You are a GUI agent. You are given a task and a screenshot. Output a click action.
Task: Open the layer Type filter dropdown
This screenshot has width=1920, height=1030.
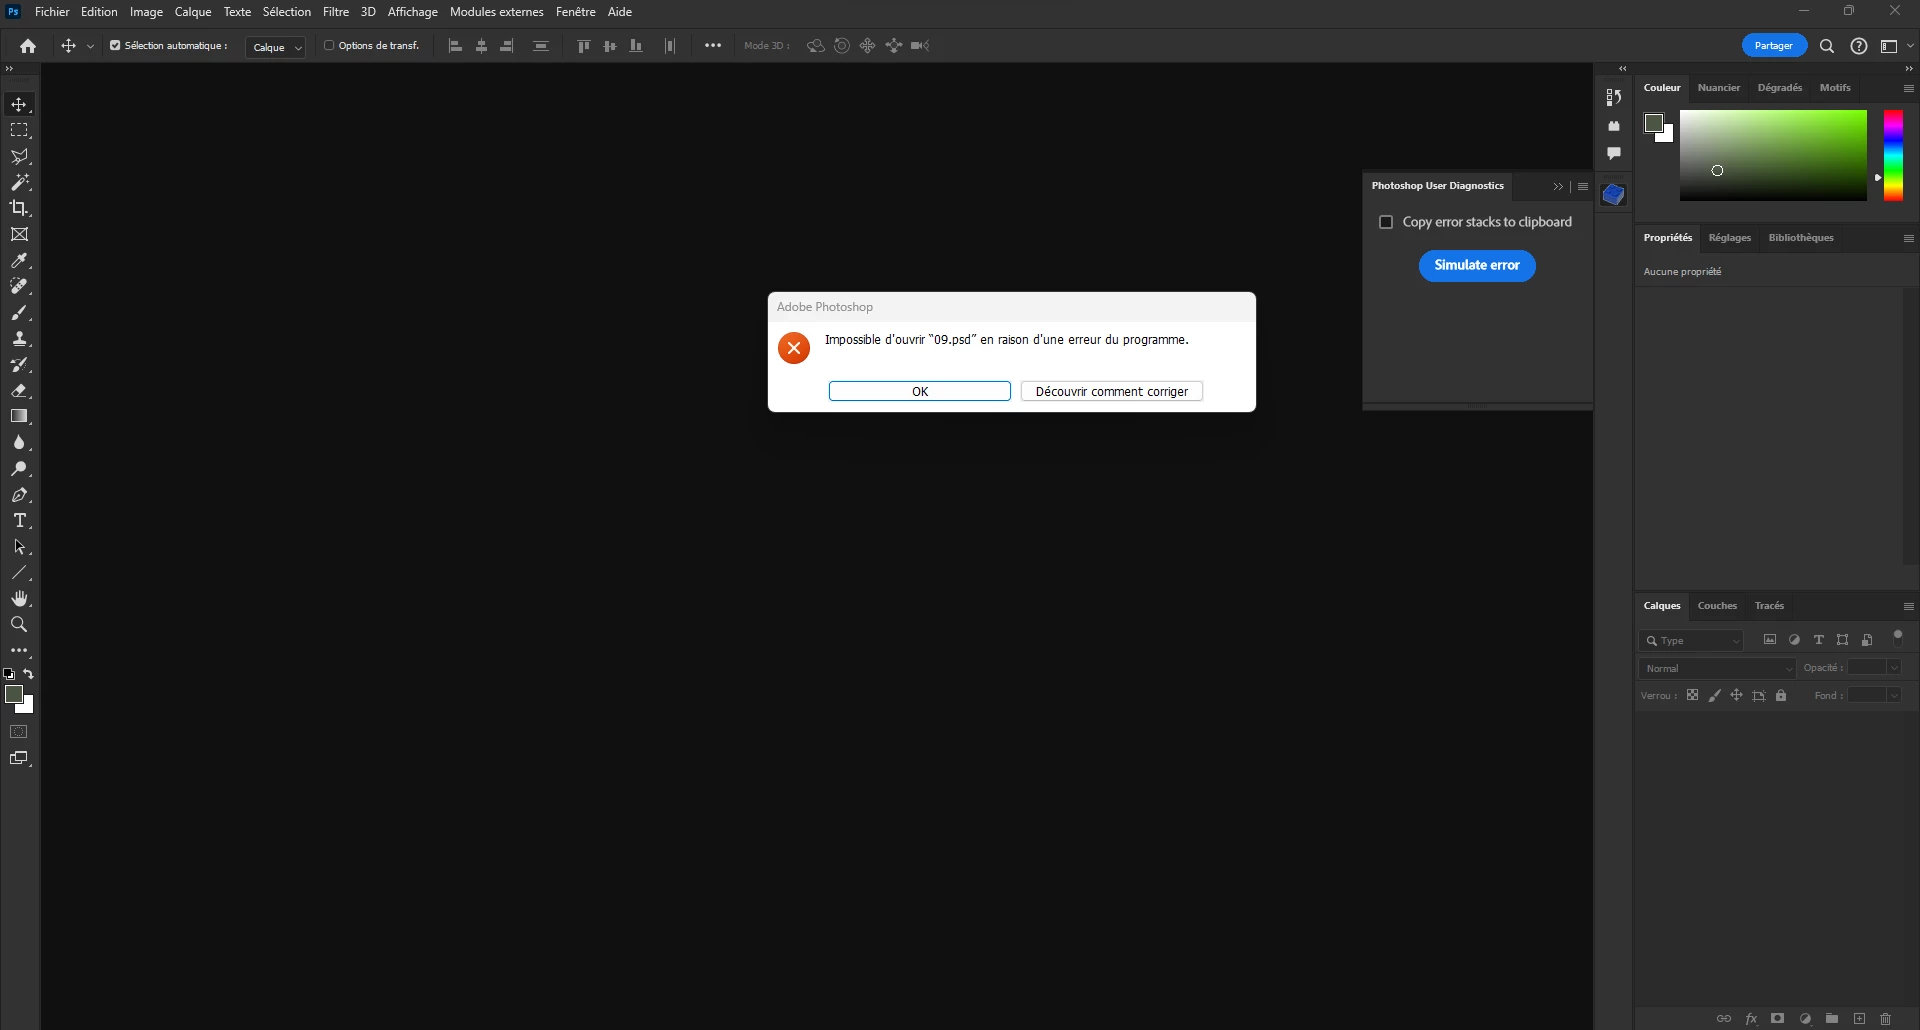(x=1692, y=640)
